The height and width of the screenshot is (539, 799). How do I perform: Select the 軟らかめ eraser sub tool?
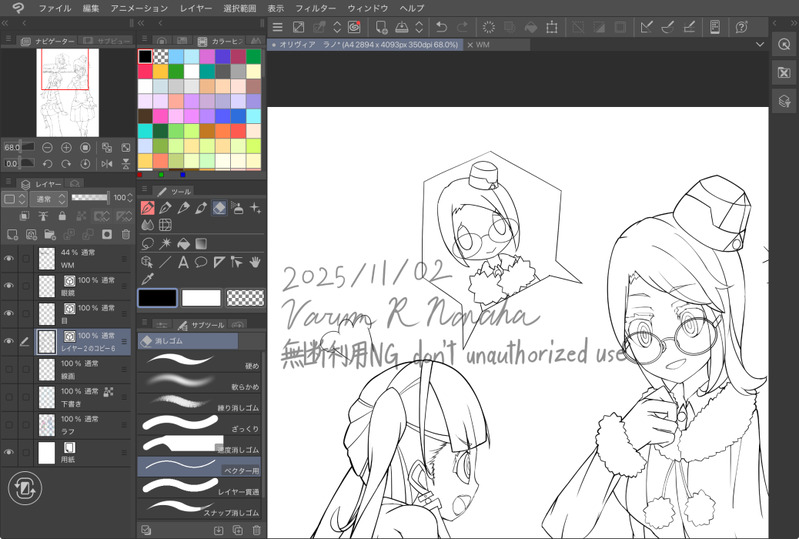(x=200, y=382)
